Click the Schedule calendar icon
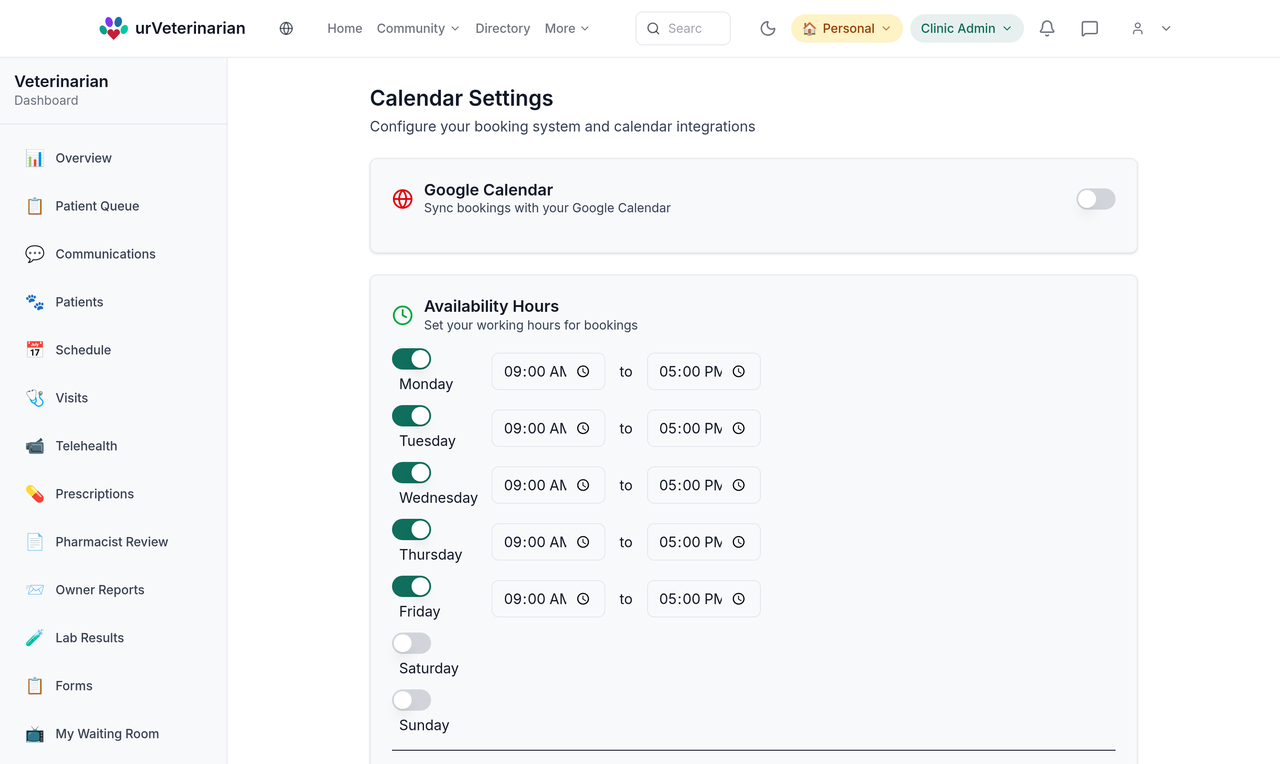The height and width of the screenshot is (764, 1280). (x=35, y=350)
